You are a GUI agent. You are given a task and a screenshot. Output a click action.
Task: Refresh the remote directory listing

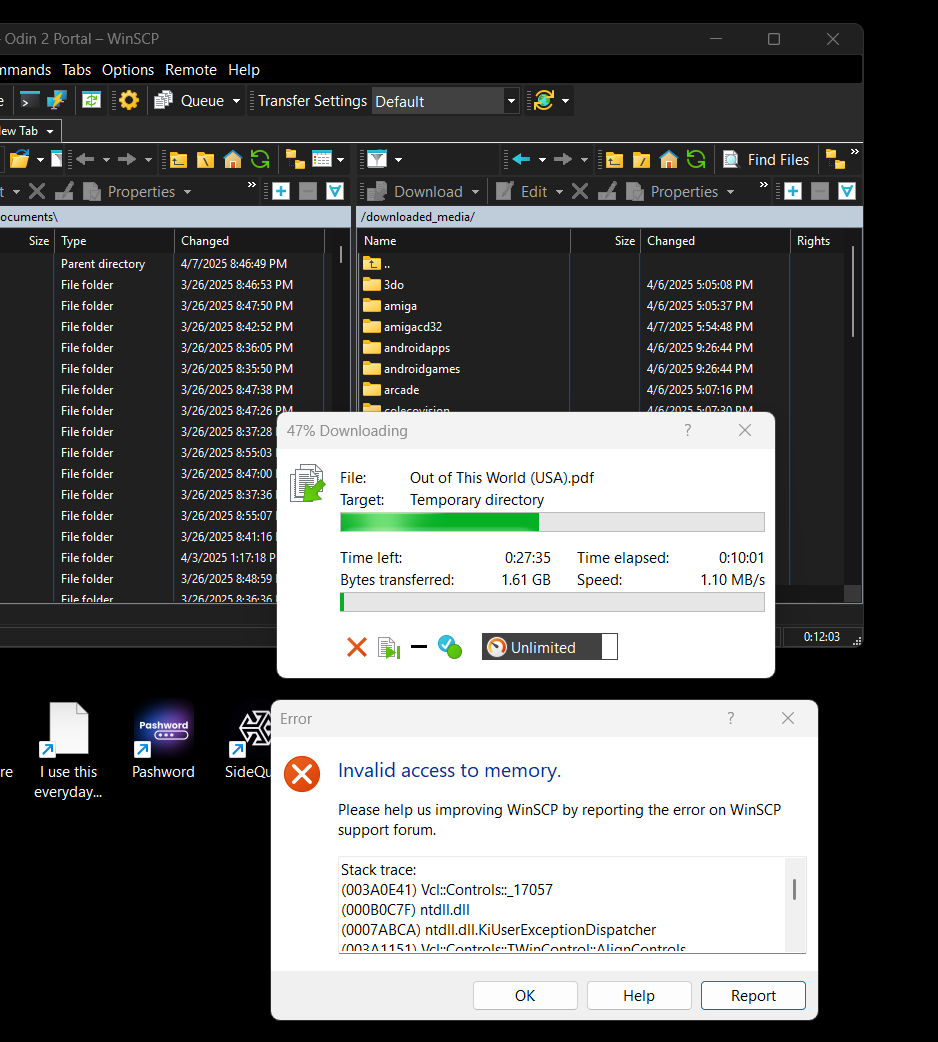[x=696, y=160]
